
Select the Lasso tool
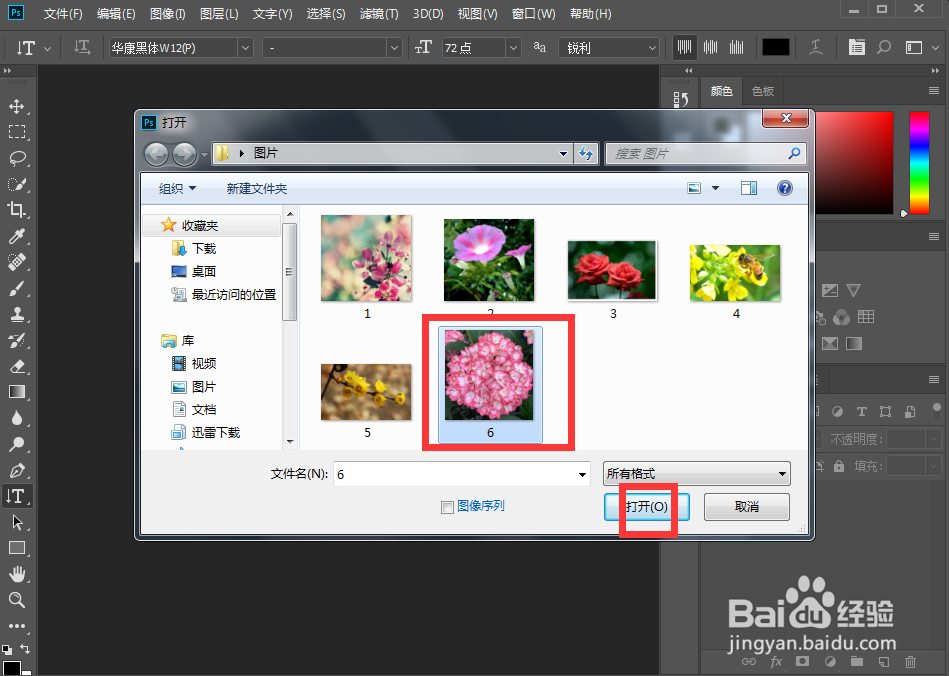click(x=16, y=159)
